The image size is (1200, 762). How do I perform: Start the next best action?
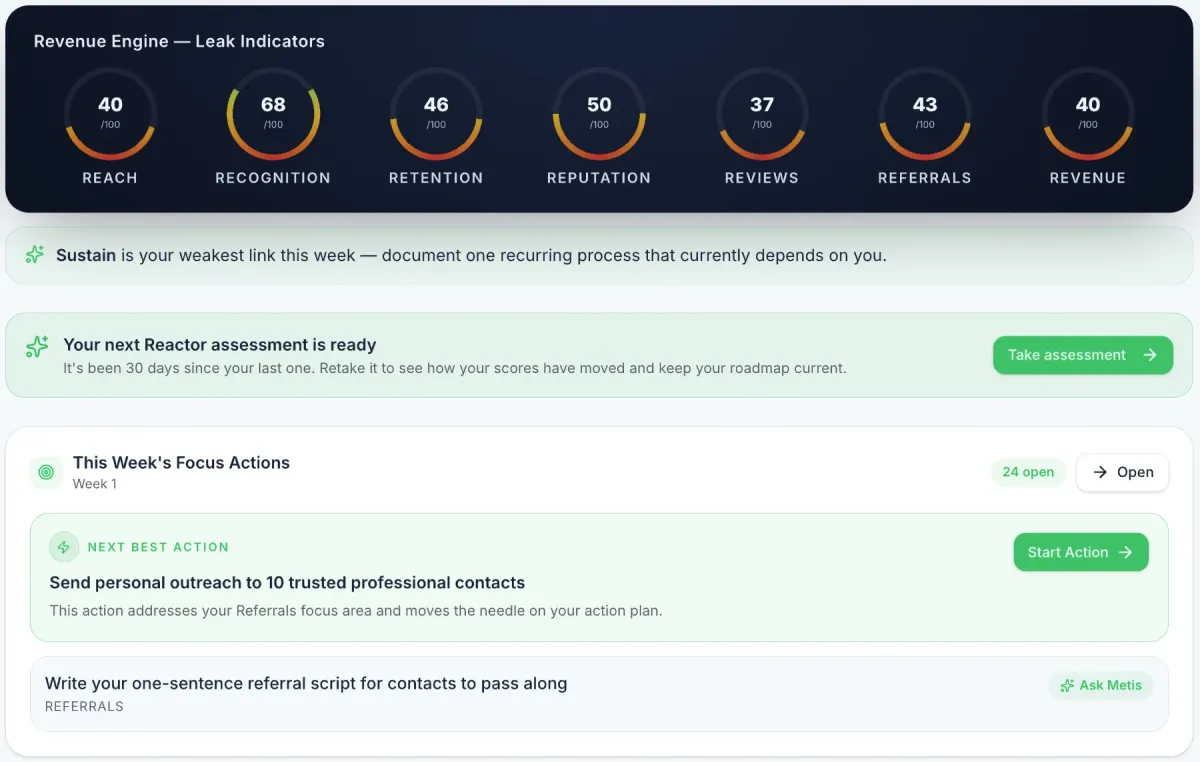[x=1081, y=552]
